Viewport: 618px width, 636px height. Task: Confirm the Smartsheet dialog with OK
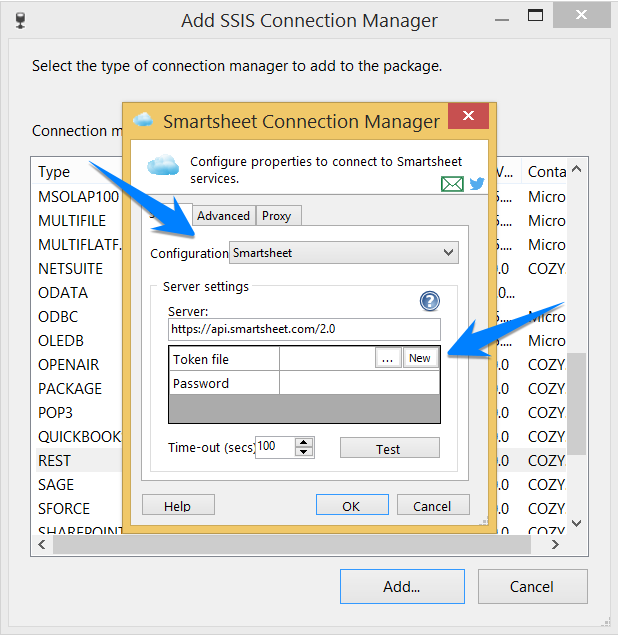(352, 505)
